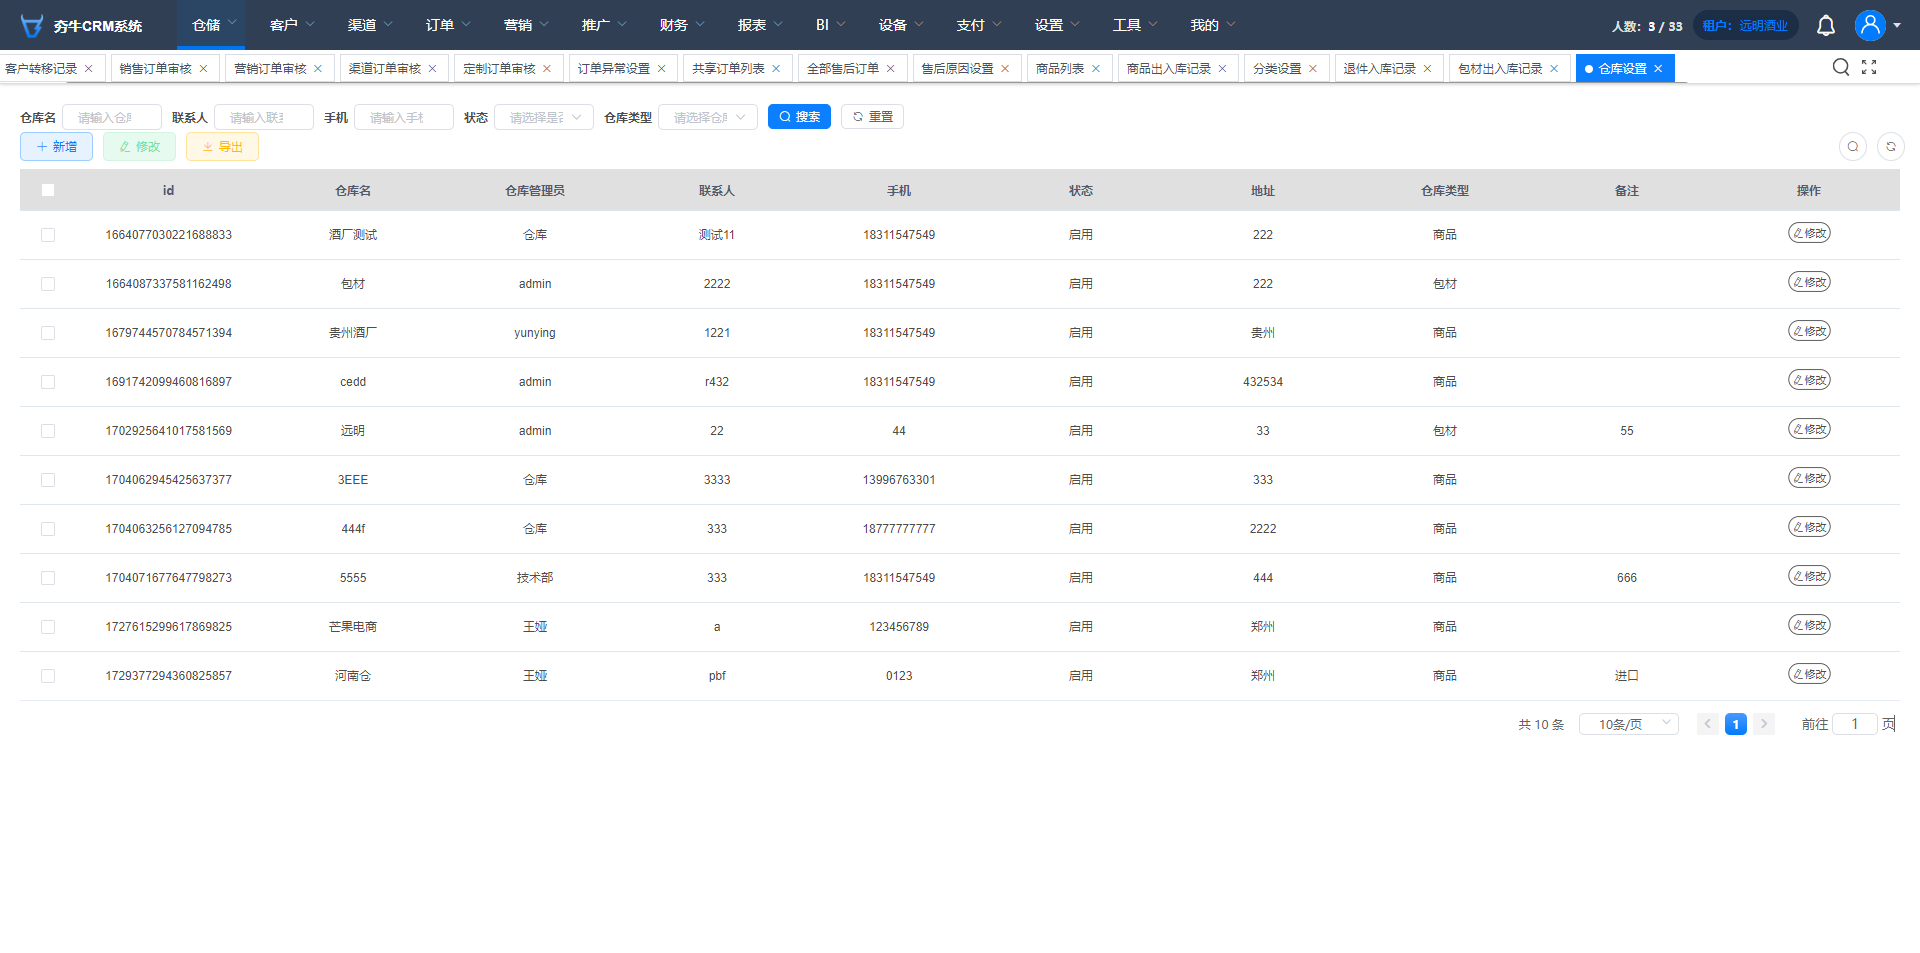The width and height of the screenshot is (1920, 953).
Task: Open the 财务 top menu
Action: 681,25
